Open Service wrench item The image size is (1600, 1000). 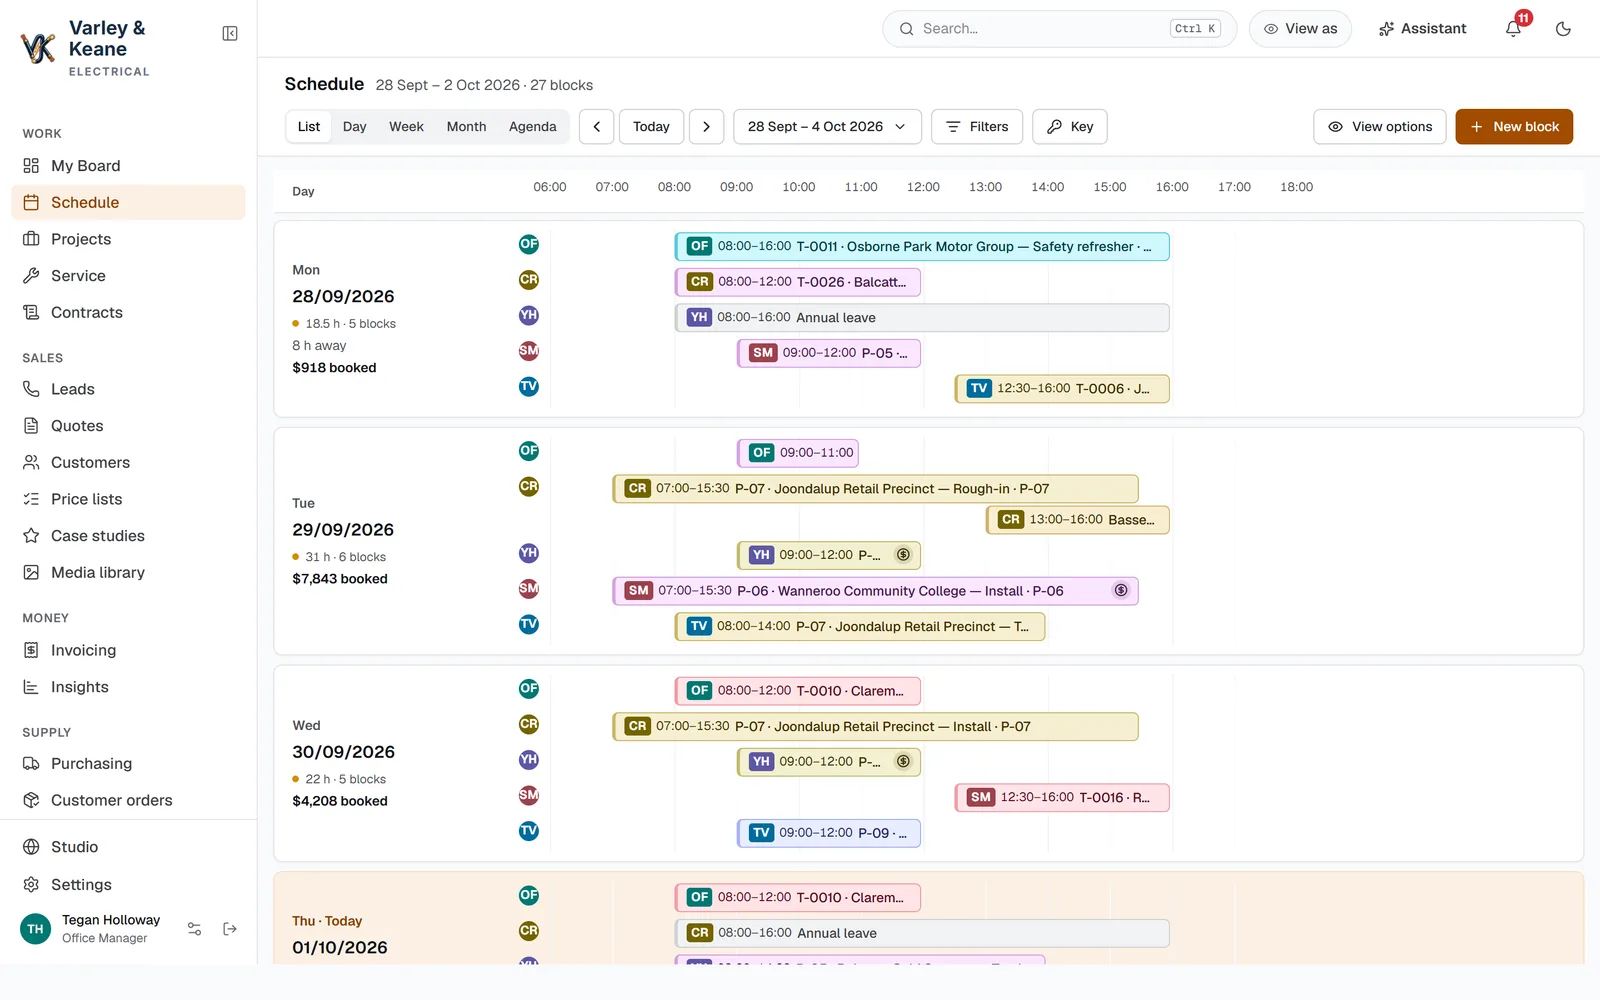pos(128,276)
